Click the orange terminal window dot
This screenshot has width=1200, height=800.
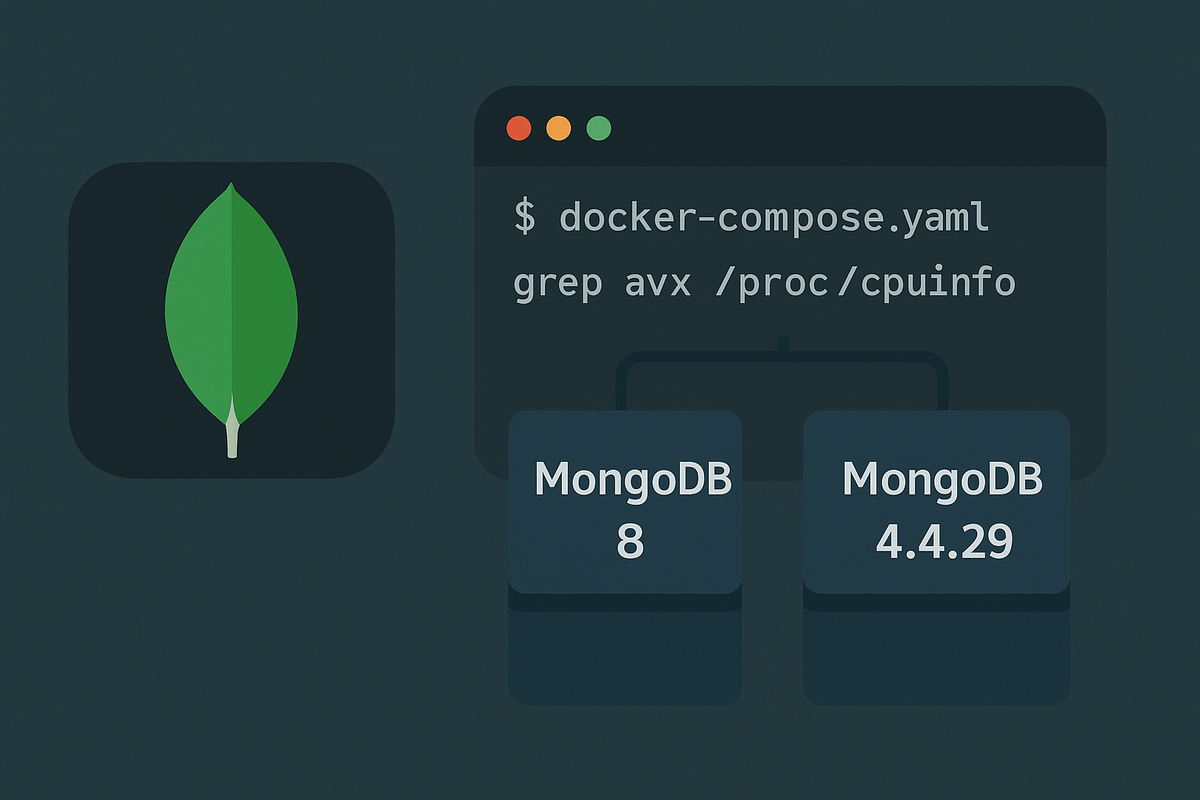(559, 128)
